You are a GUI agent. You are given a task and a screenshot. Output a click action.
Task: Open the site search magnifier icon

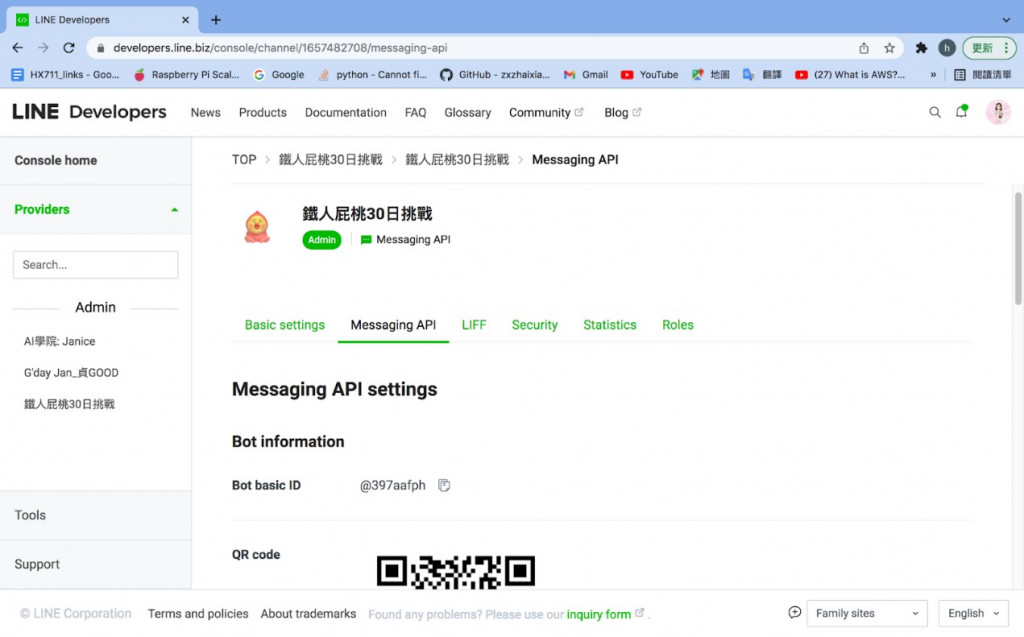point(935,112)
